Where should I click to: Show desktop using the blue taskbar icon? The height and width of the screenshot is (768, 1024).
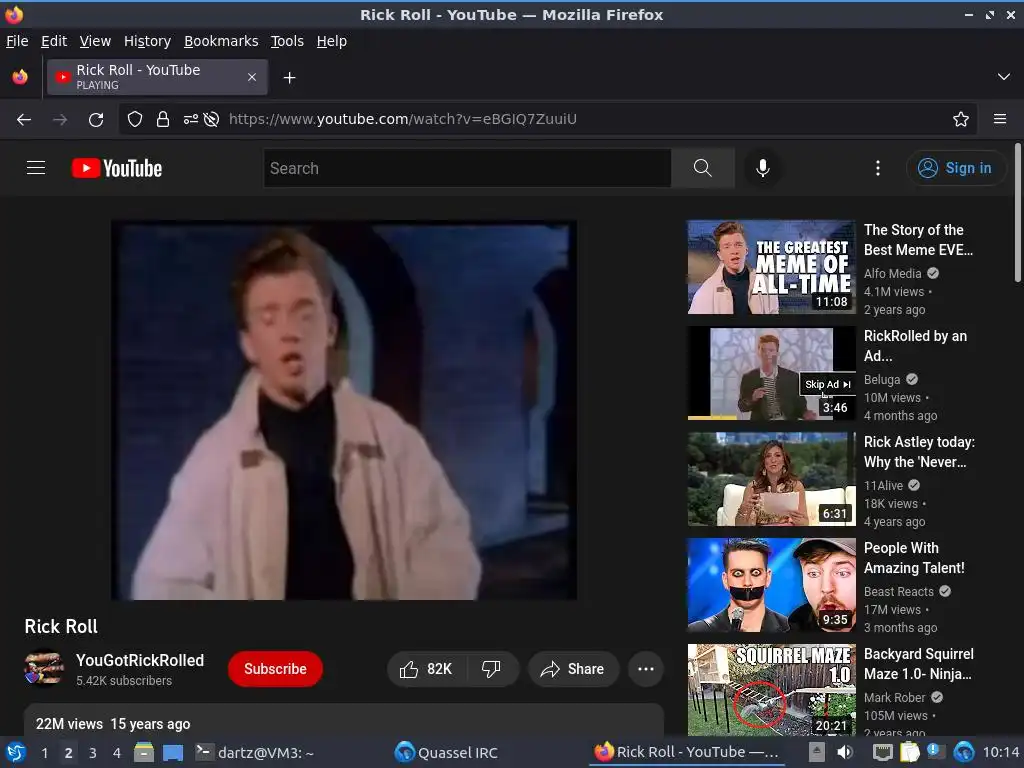(x=173, y=752)
